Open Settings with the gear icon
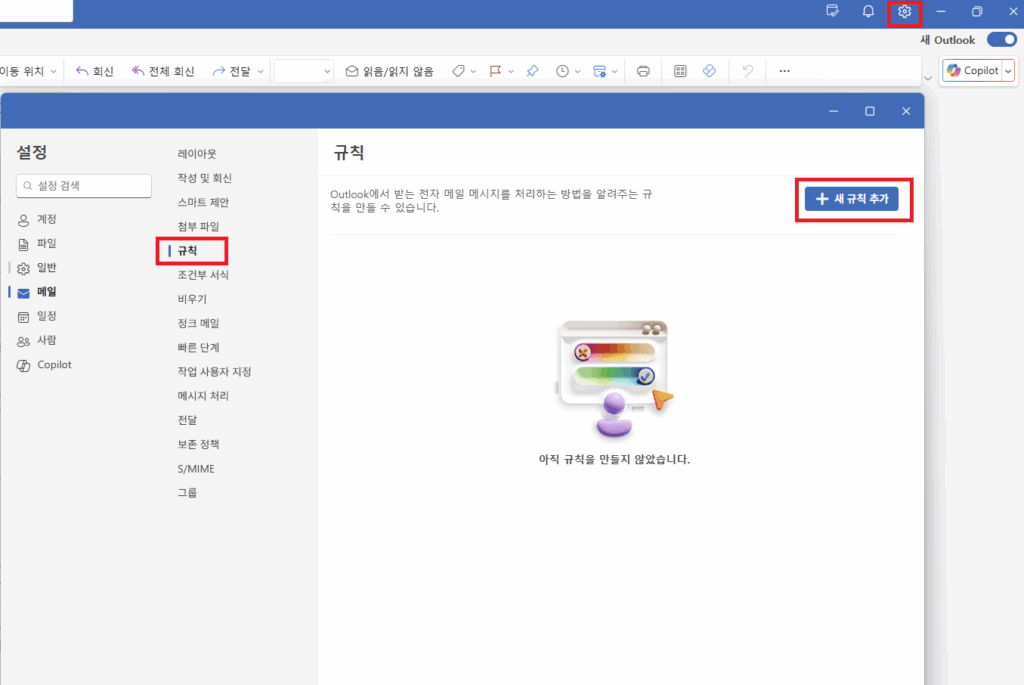The image size is (1024, 685). [904, 12]
